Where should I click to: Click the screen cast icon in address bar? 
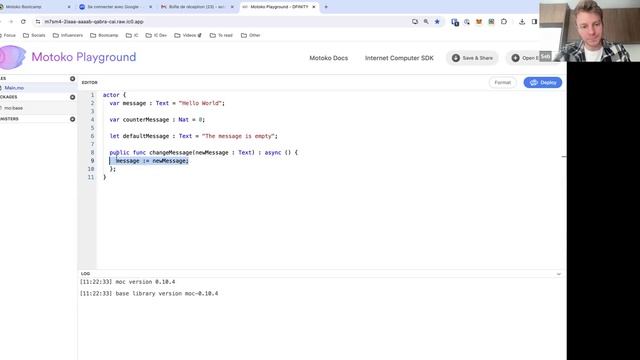point(415,22)
